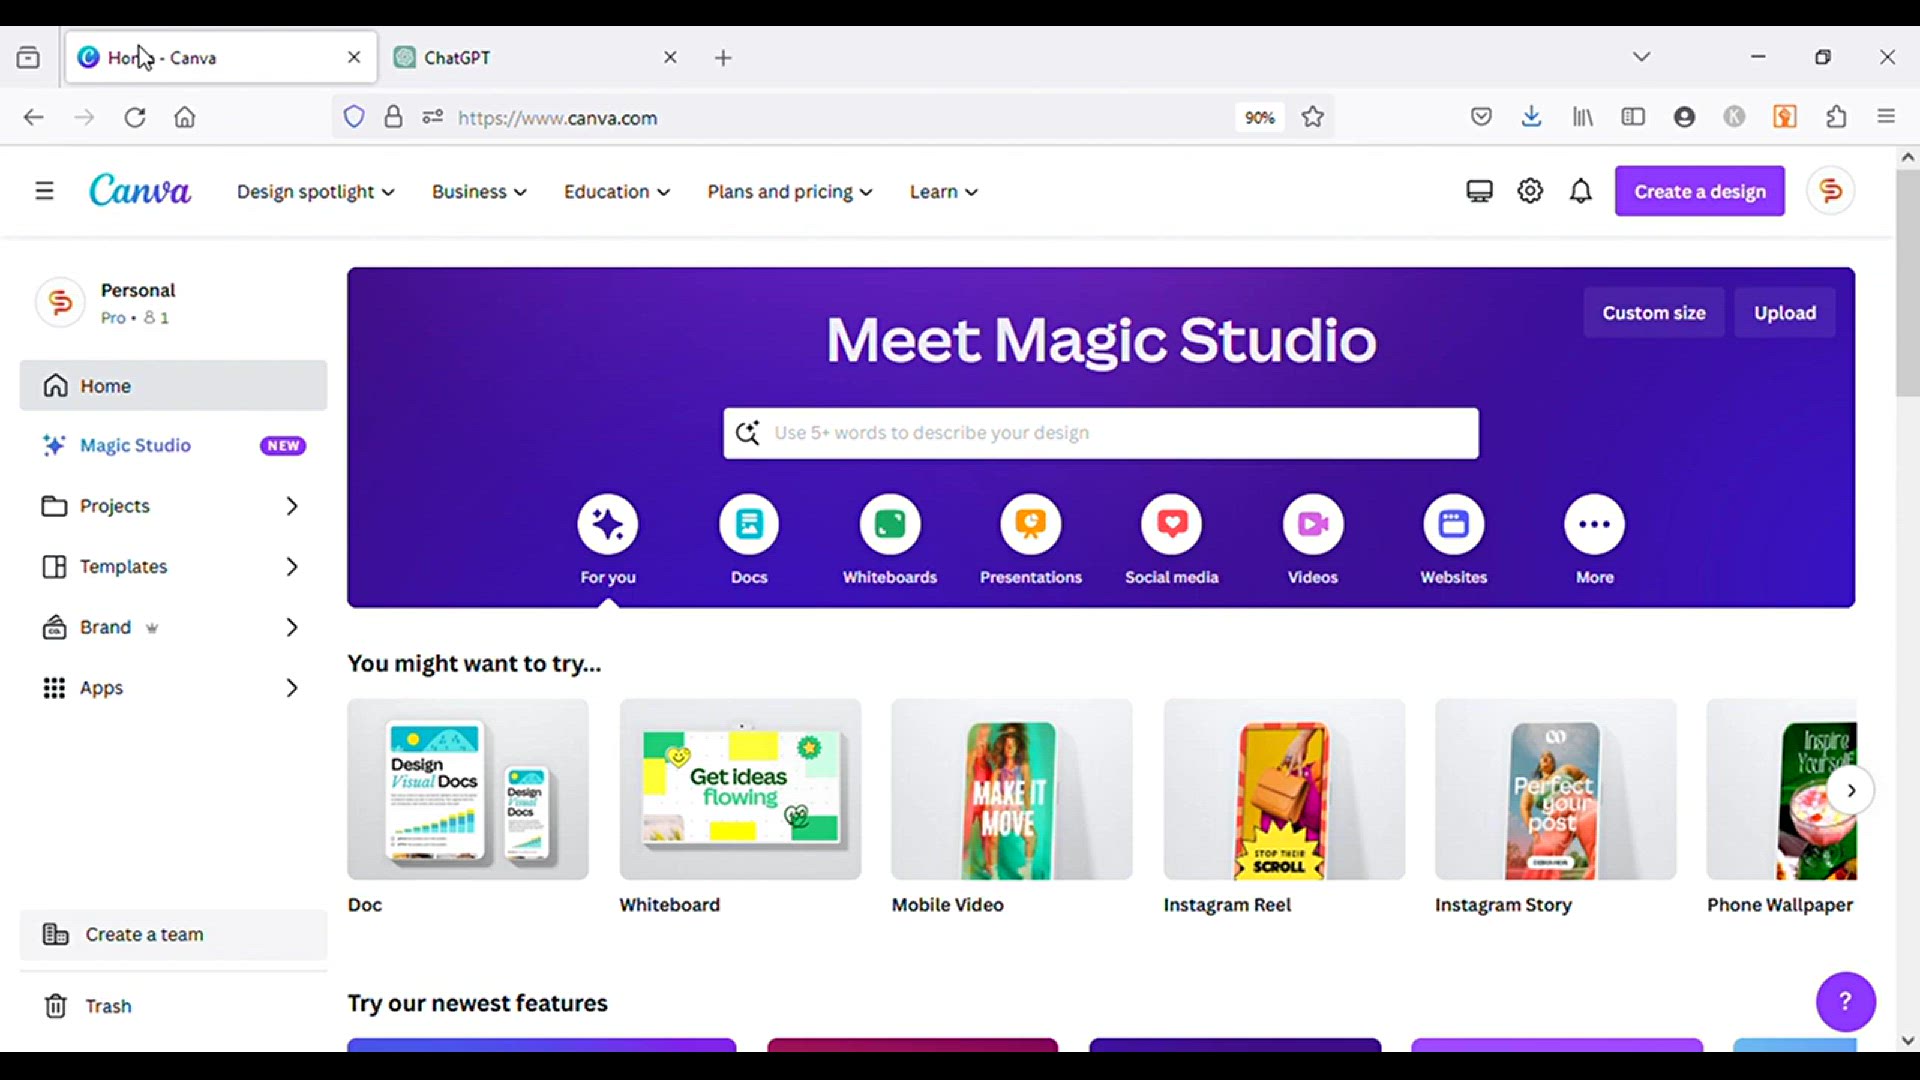Click the Canva logo
The image size is (1920, 1080).
[140, 190]
